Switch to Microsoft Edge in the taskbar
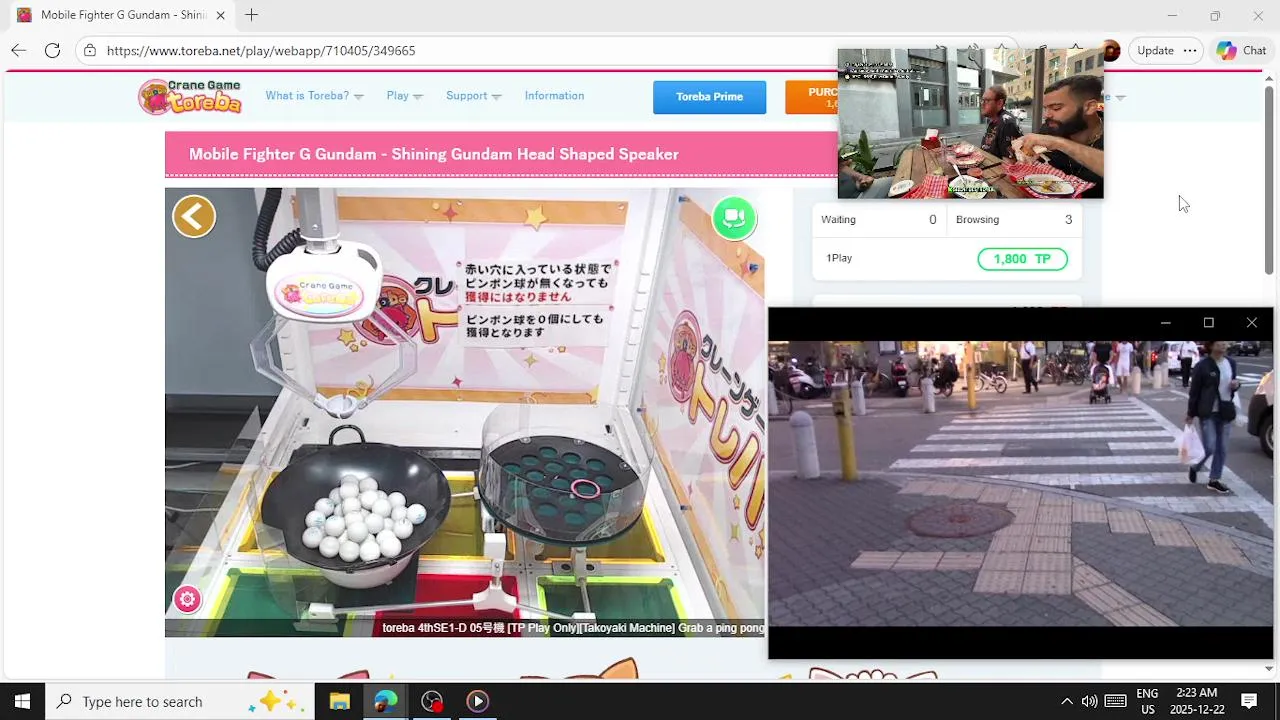Screen dimensions: 1280x720 386,701
